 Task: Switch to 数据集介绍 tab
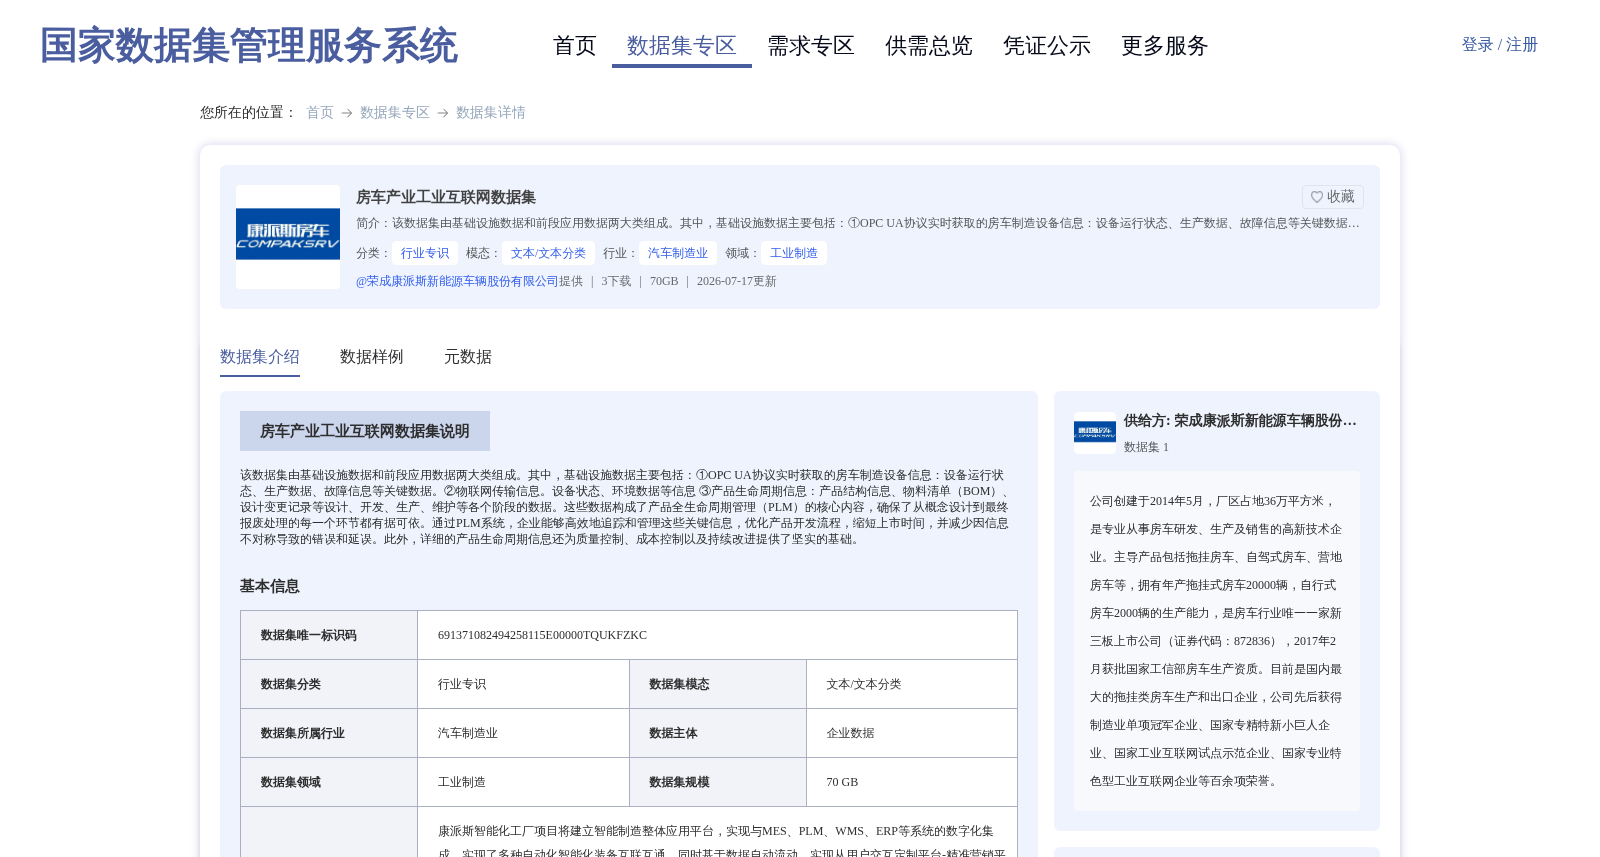pyautogui.click(x=260, y=357)
